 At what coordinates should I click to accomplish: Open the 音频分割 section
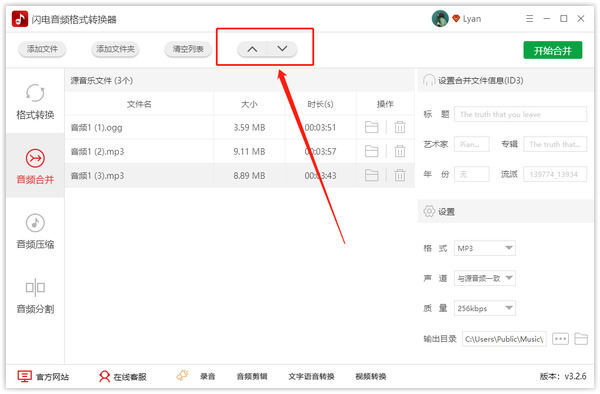pos(35,295)
